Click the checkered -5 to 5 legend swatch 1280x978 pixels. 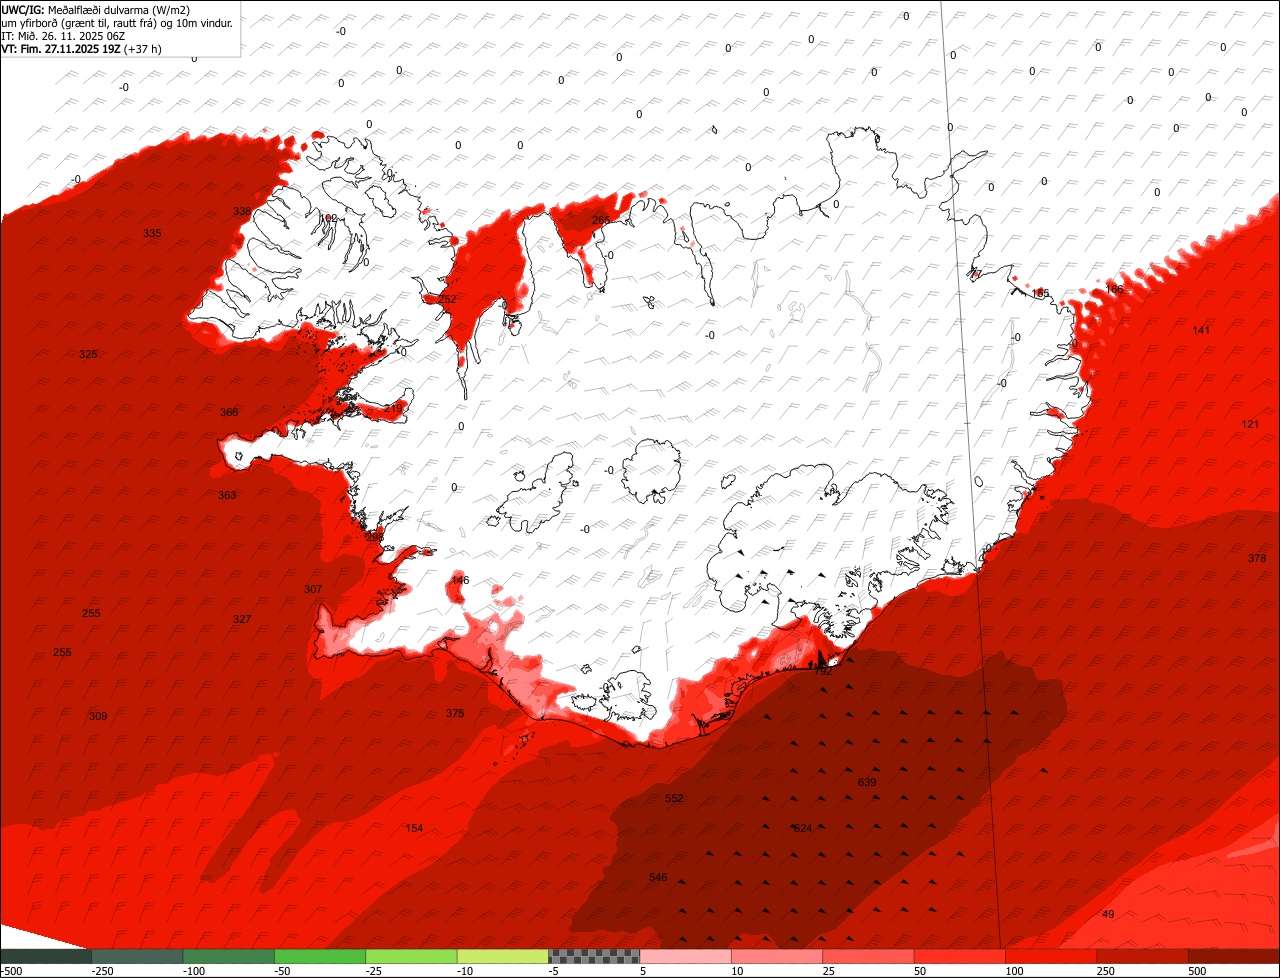coord(594,956)
